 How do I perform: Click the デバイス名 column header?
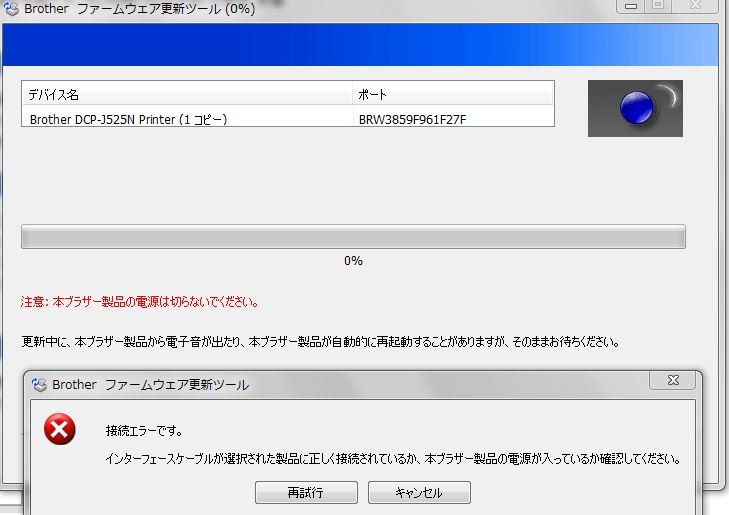187,95
